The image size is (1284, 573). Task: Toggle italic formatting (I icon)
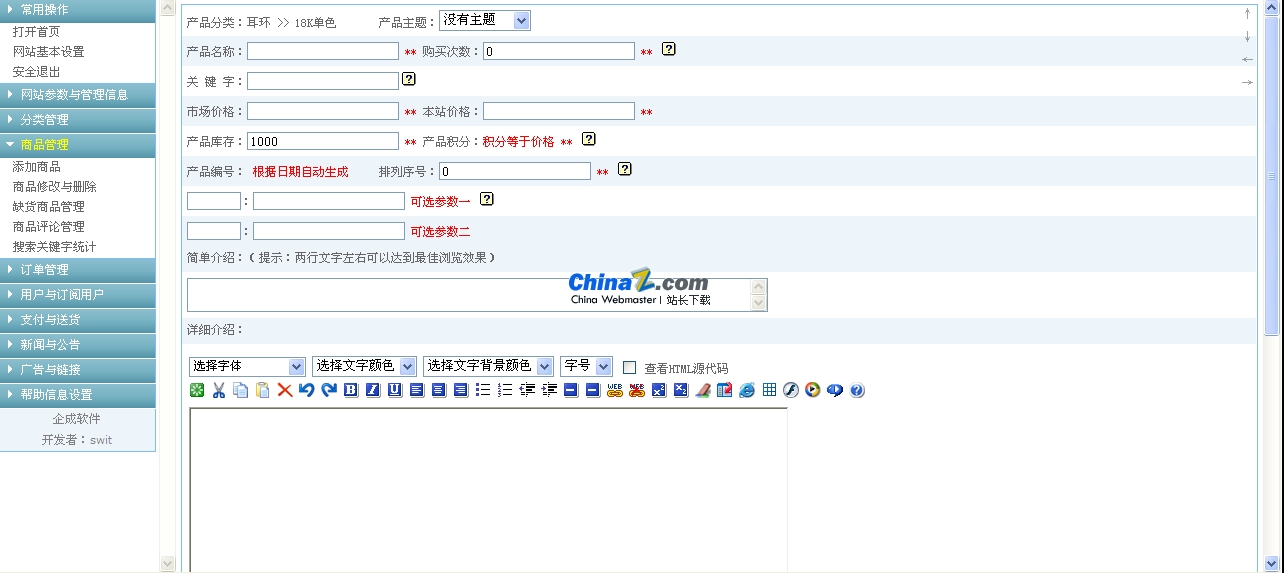(373, 390)
